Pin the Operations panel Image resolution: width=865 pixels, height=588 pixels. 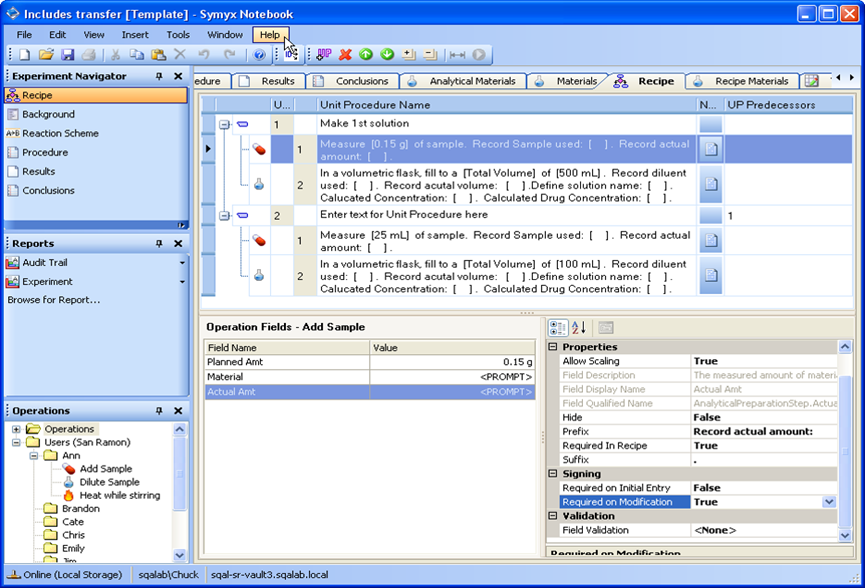[x=159, y=410]
